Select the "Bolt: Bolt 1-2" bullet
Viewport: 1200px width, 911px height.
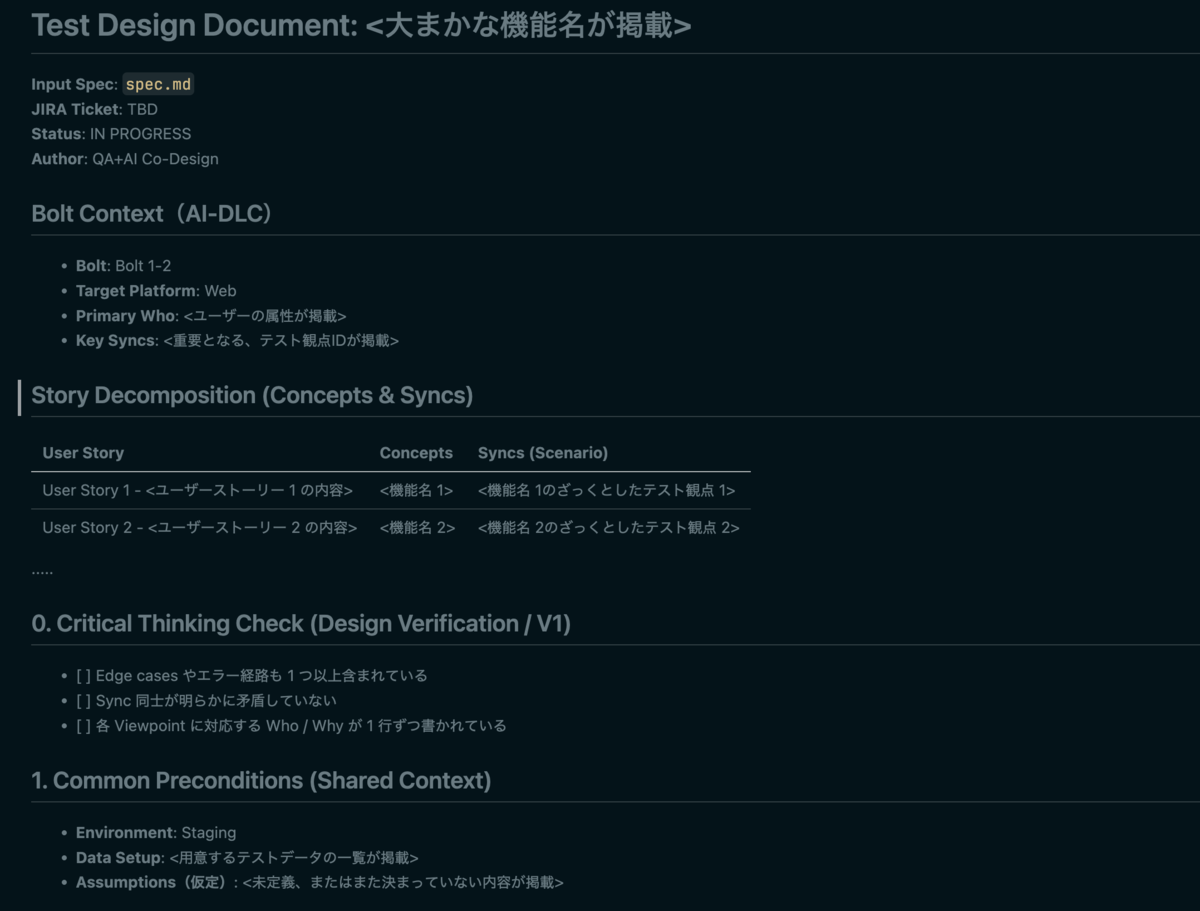123,266
